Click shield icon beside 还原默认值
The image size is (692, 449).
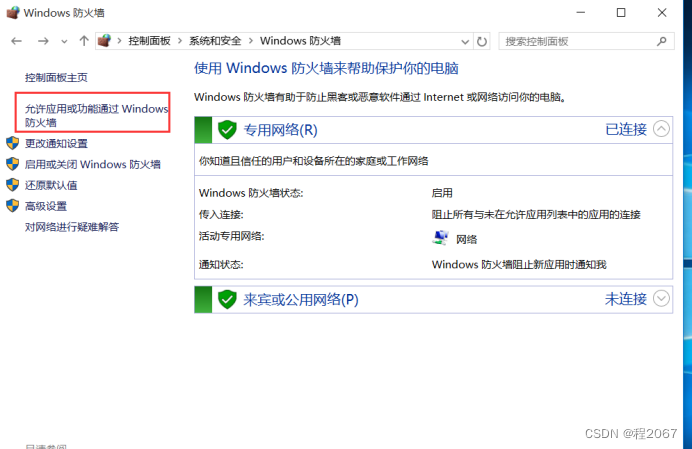(12, 185)
